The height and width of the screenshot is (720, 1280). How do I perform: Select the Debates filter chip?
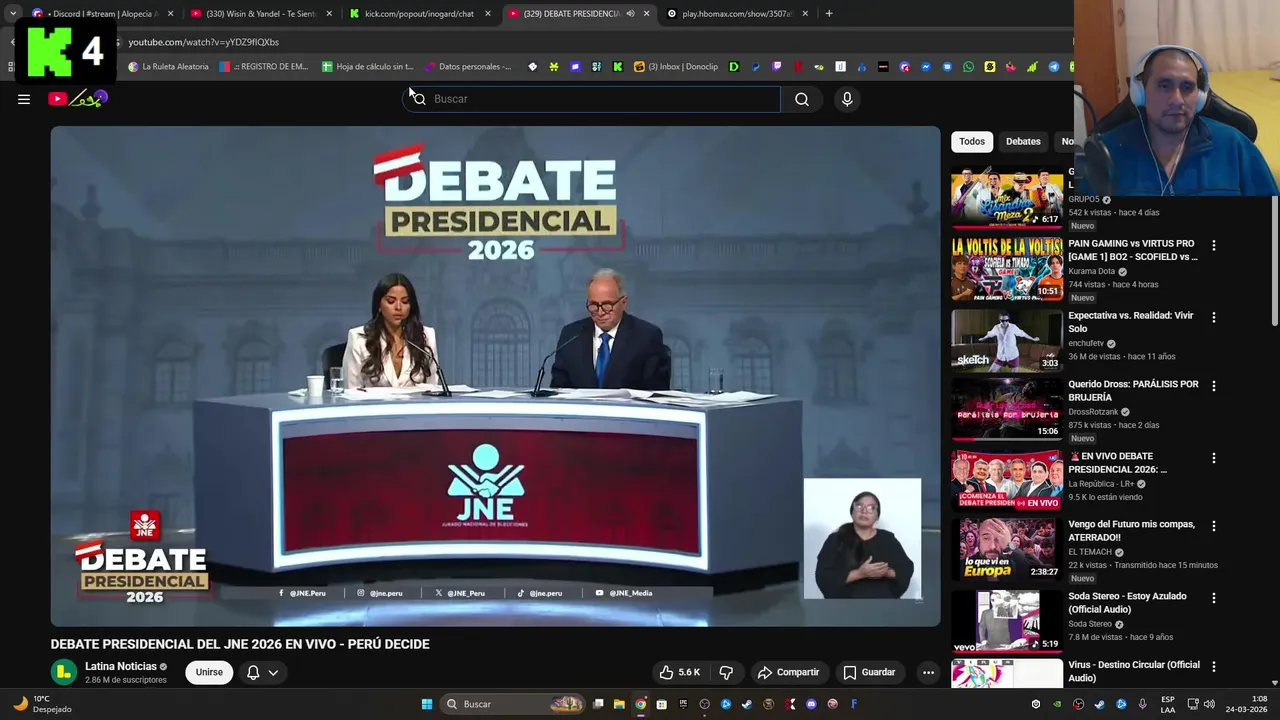coord(1023,141)
